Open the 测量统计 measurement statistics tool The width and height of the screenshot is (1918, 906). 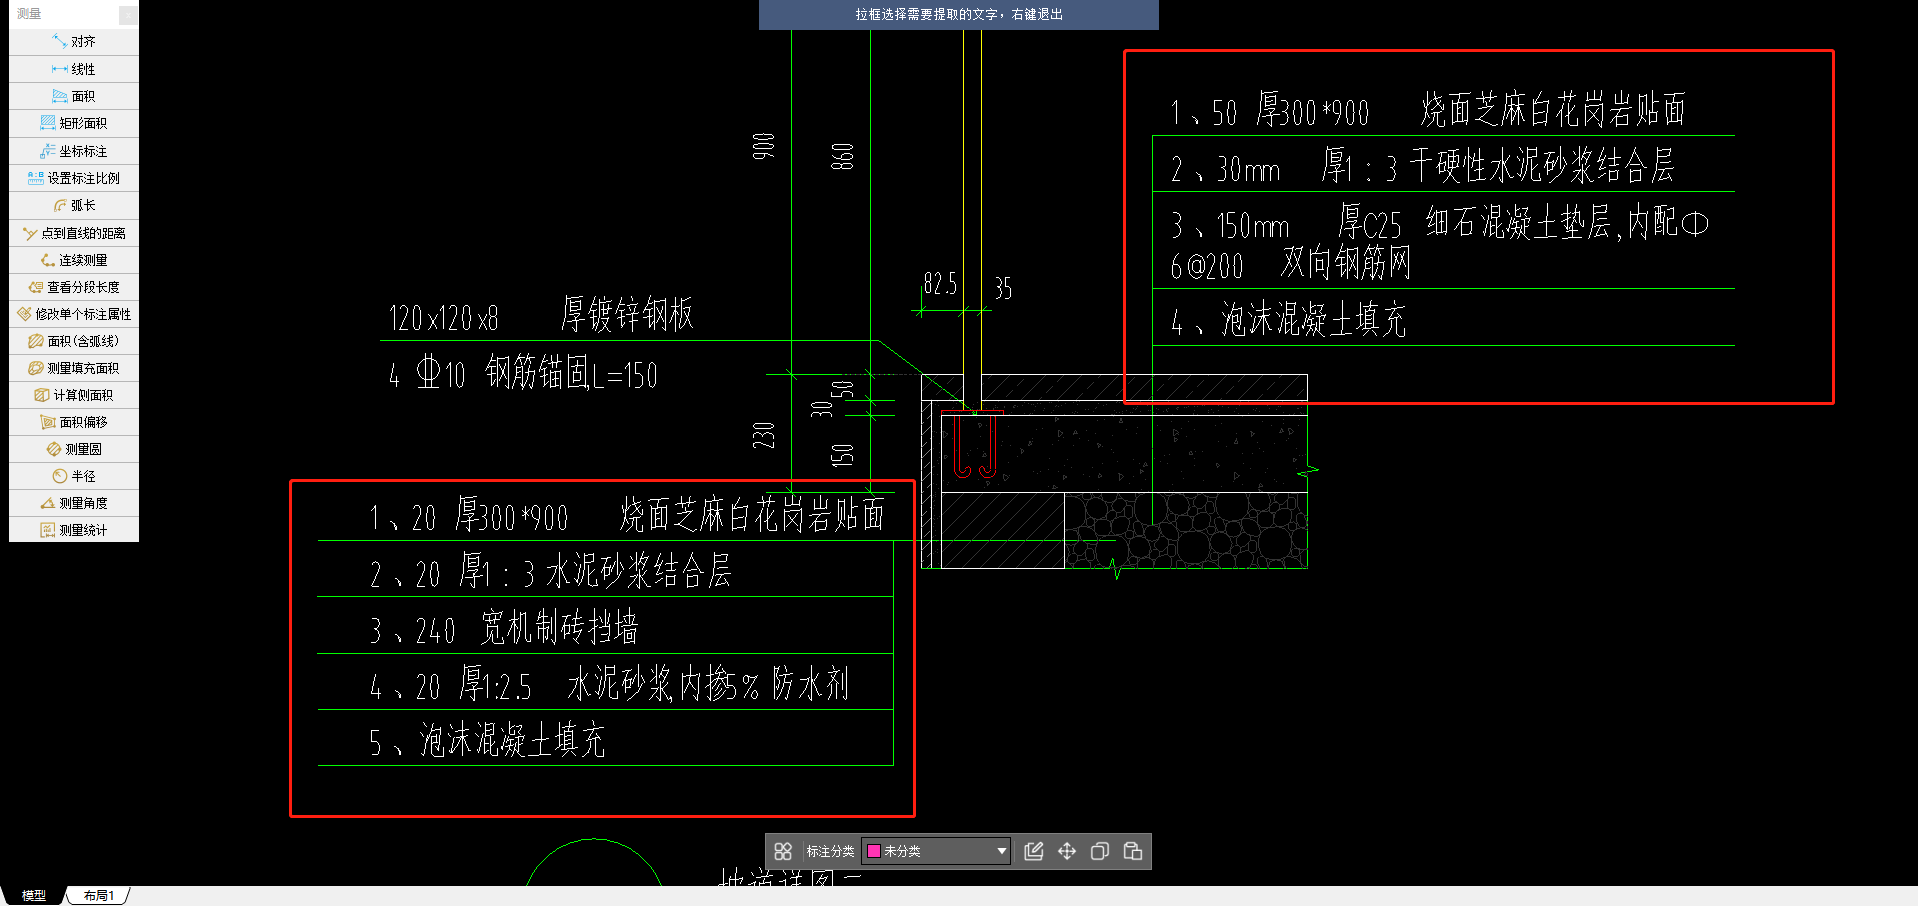pyautogui.click(x=74, y=530)
